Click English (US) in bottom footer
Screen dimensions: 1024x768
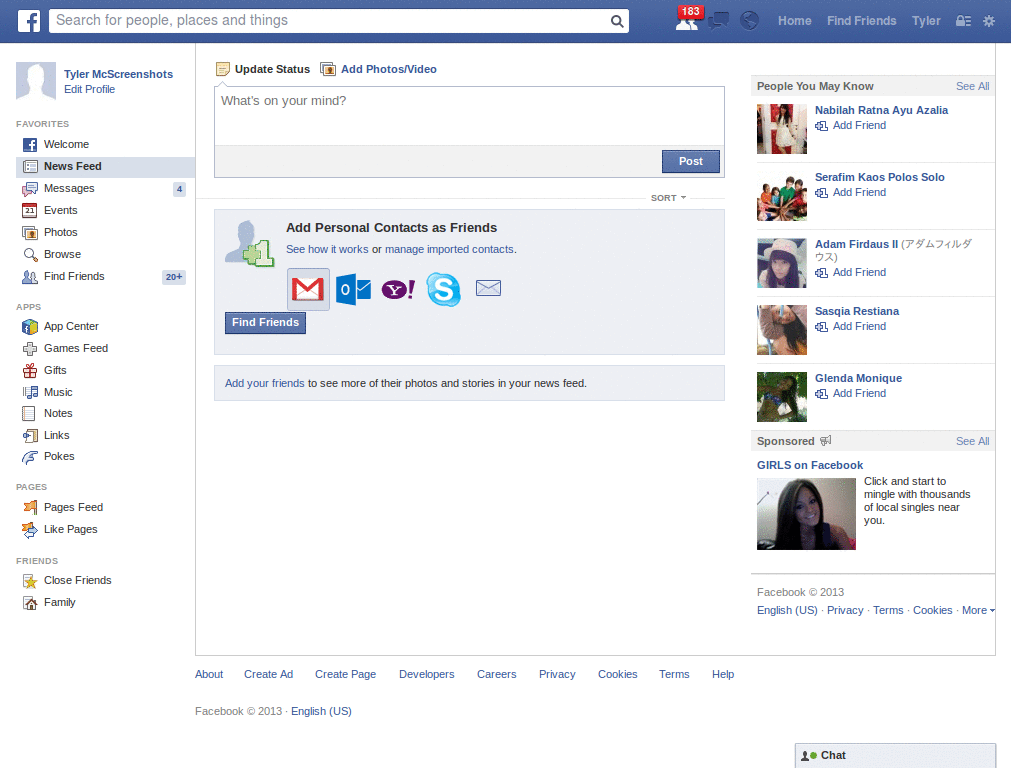[x=321, y=711]
